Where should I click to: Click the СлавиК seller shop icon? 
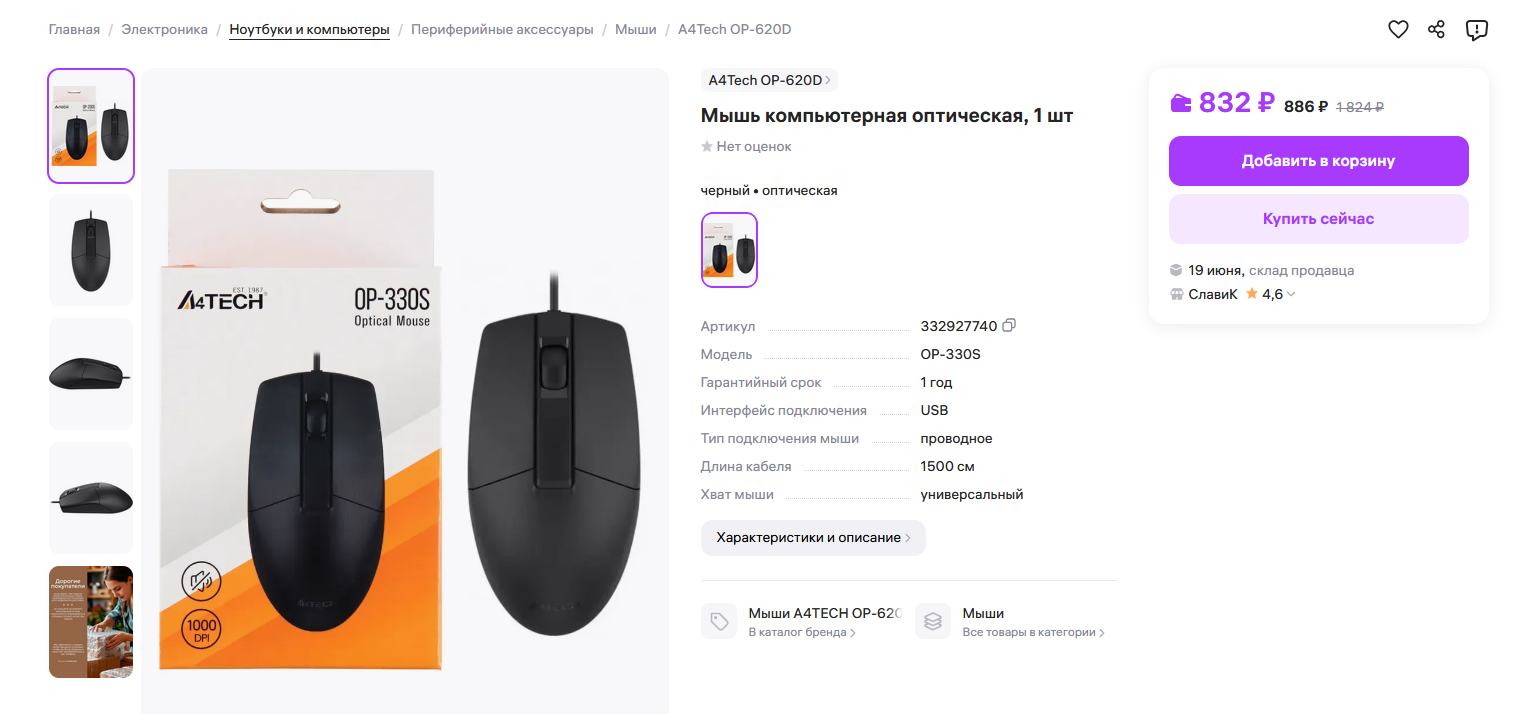click(1177, 294)
